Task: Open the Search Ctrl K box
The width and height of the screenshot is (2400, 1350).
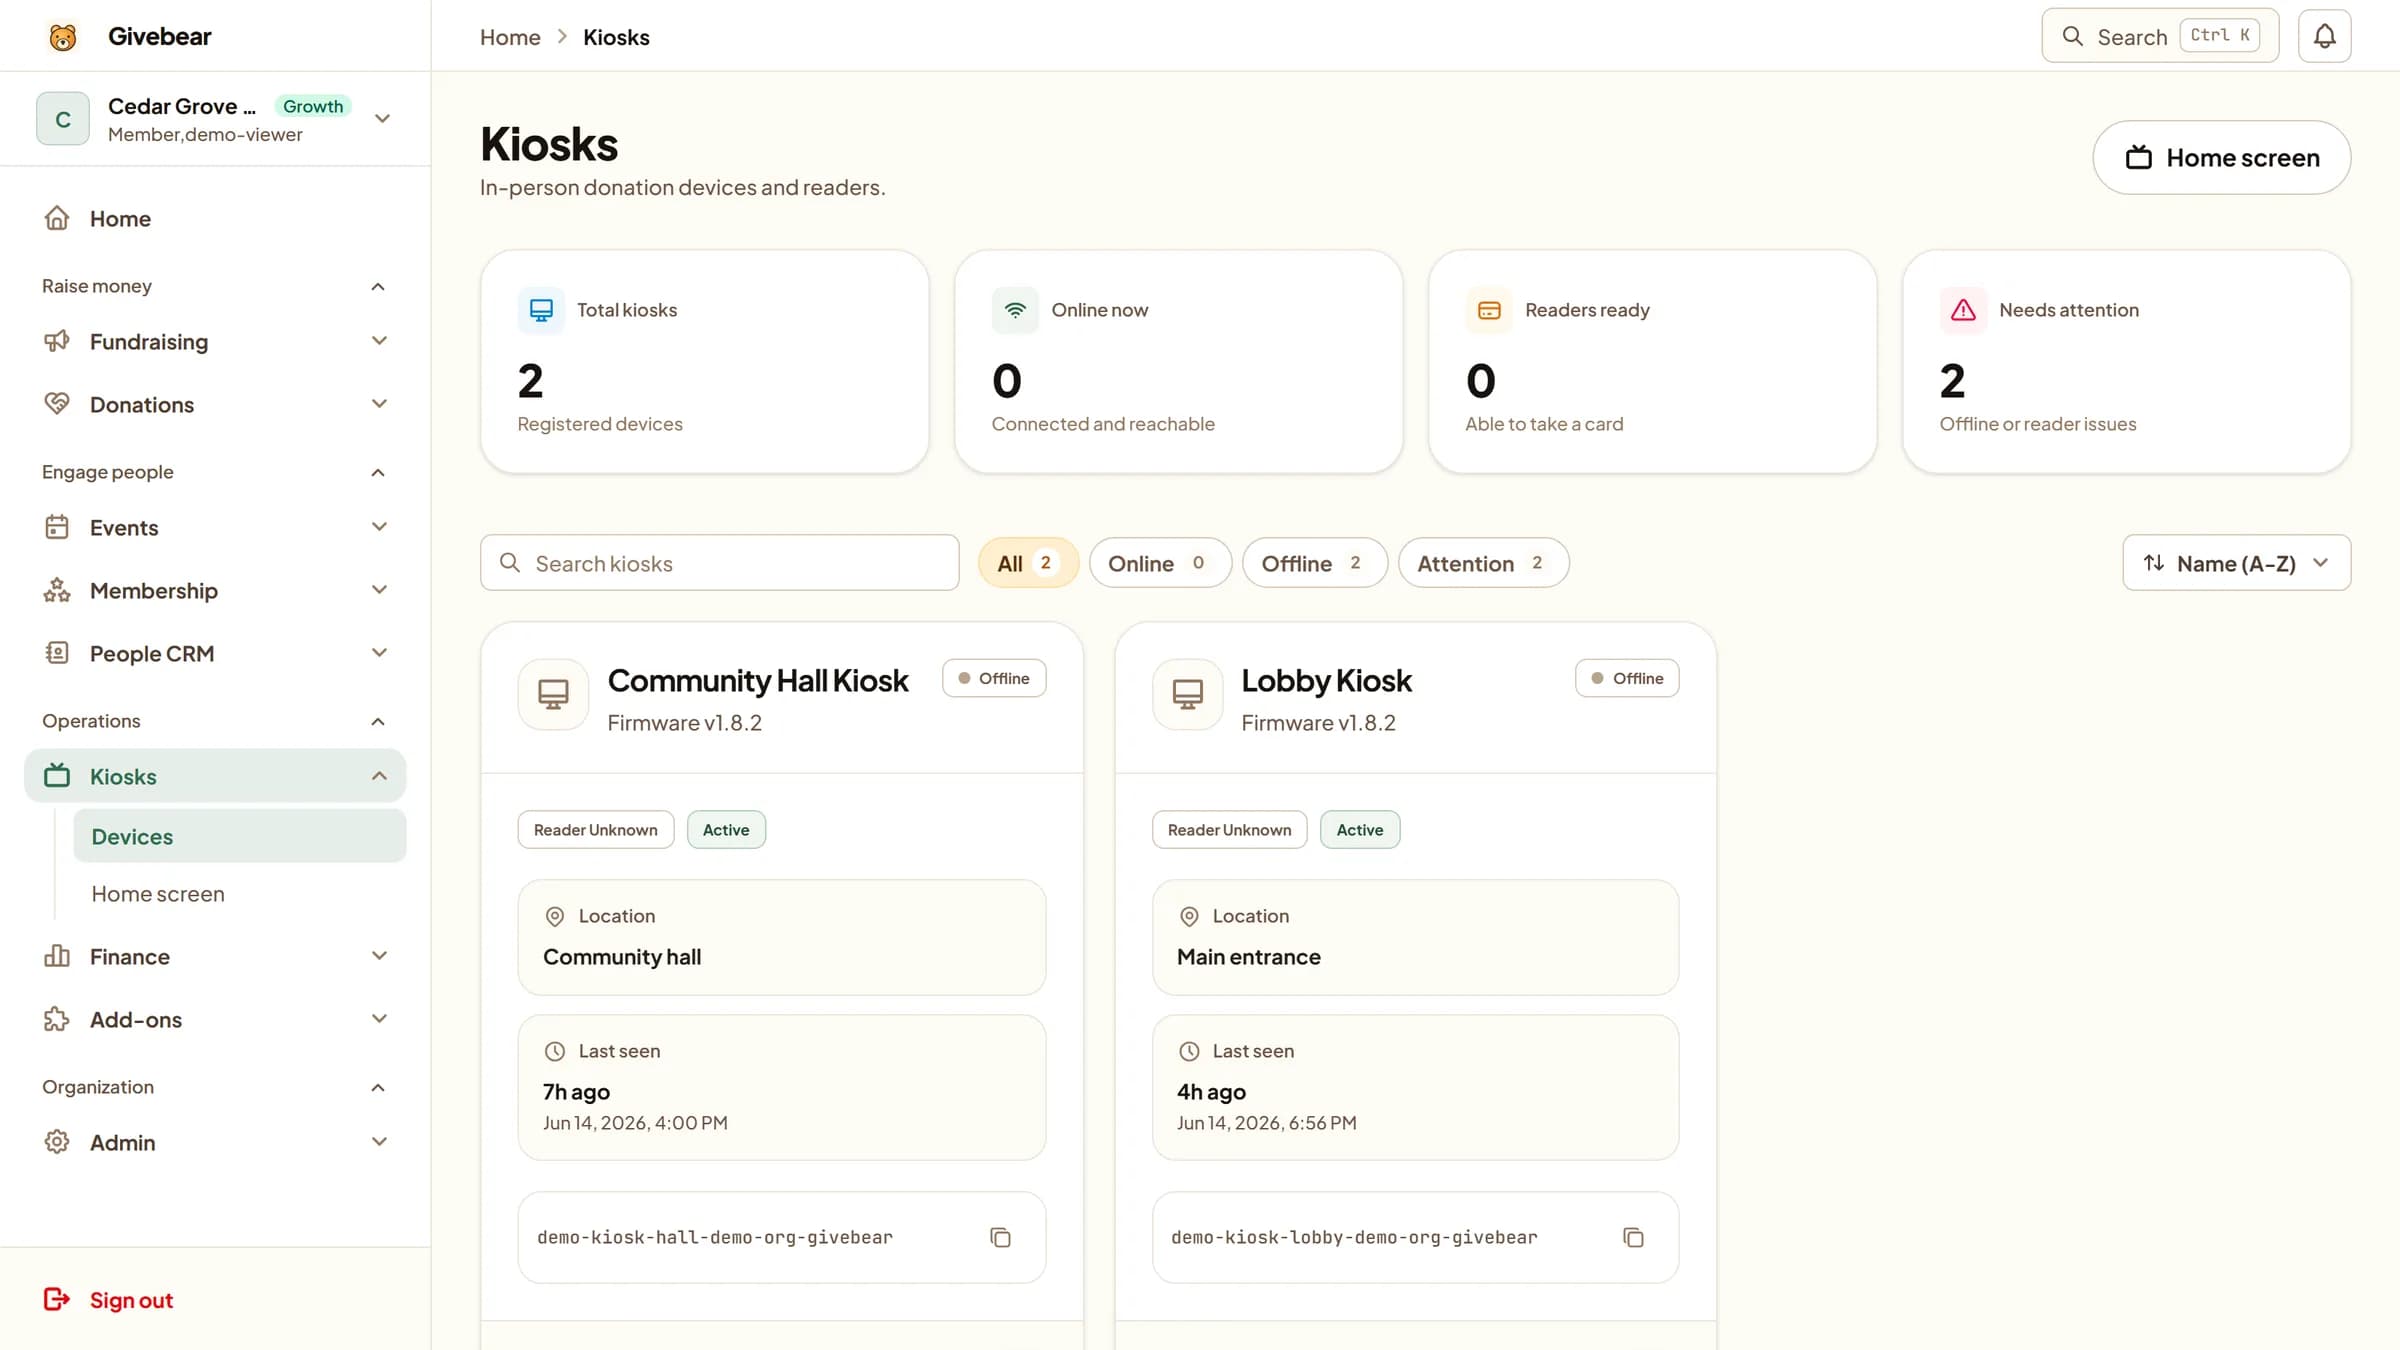Action: (2160, 36)
